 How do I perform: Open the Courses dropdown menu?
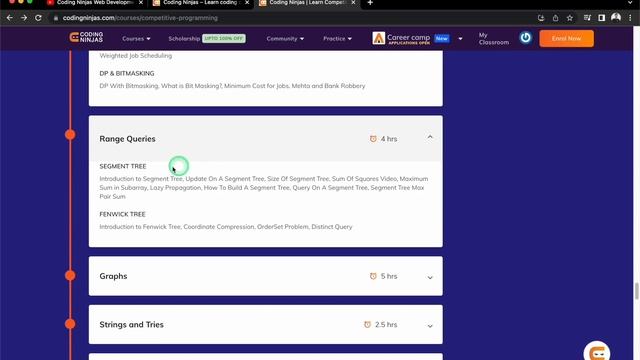[136, 38]
